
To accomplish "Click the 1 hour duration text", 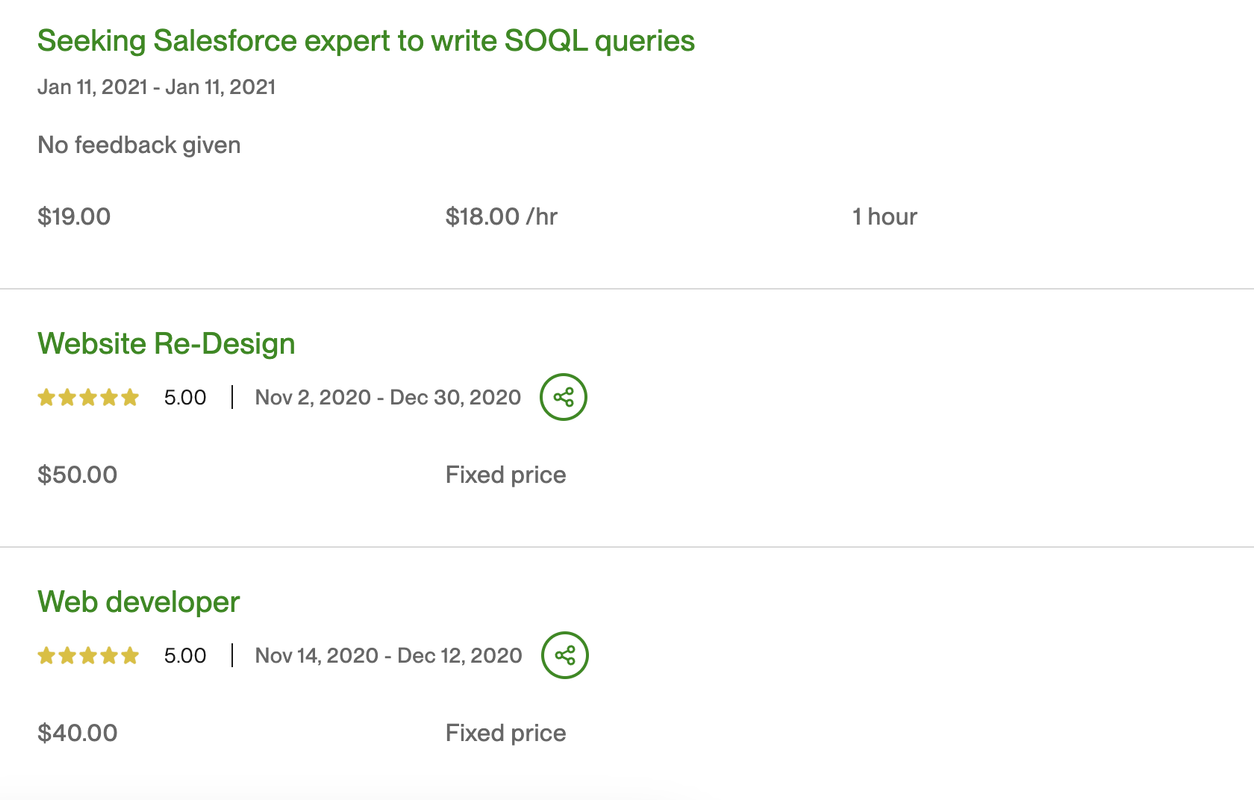I will pyautogui.click(x=884, y=217).
